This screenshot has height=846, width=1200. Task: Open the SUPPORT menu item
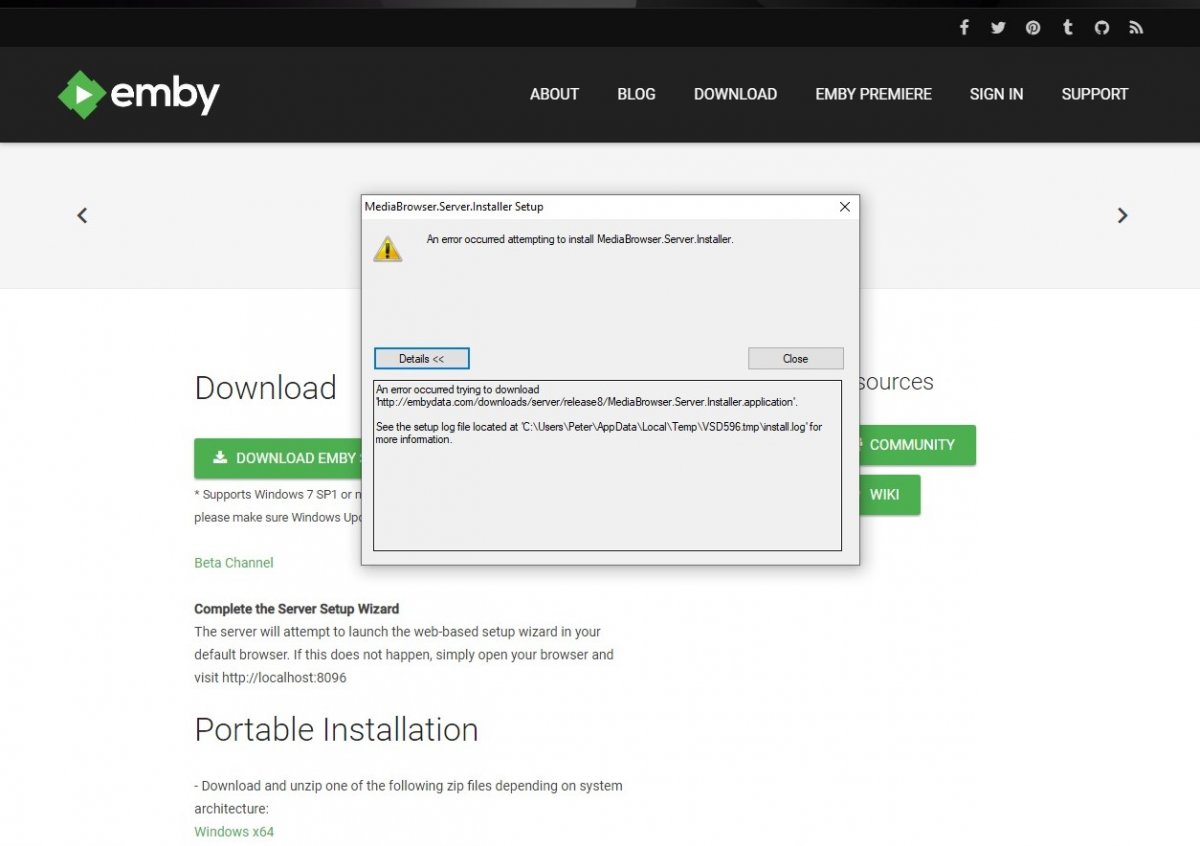[1095, 94]
